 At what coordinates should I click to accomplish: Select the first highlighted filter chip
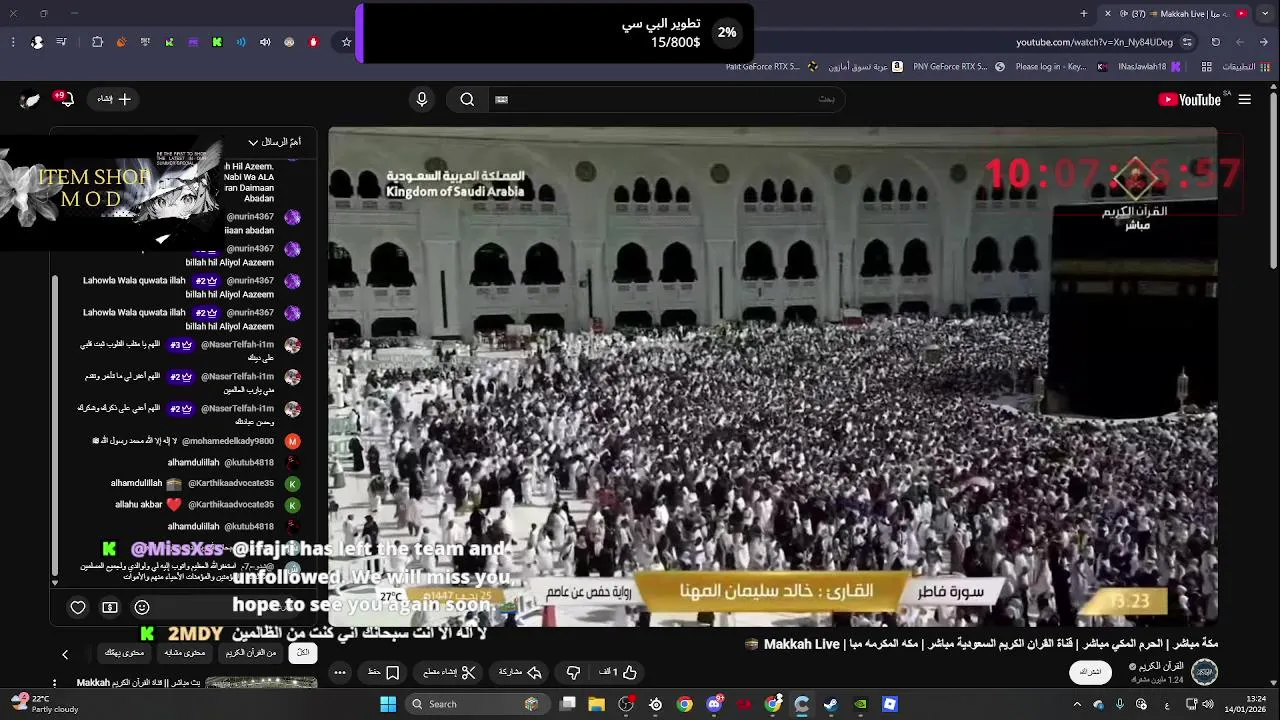303,653
